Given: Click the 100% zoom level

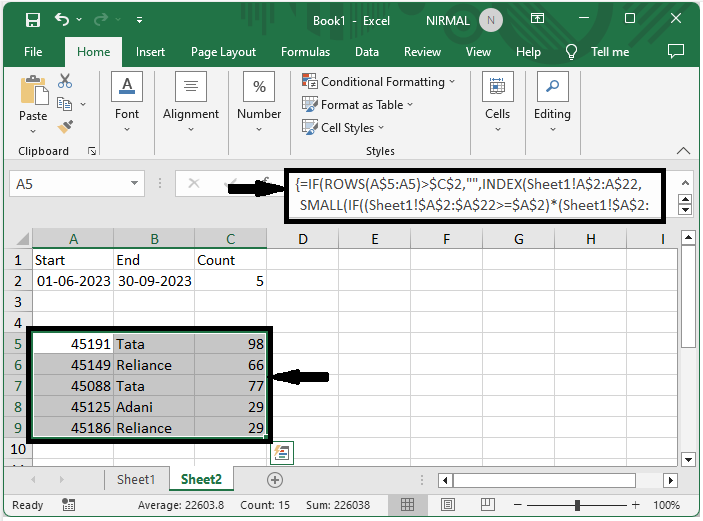Looking at the screenshot, I should point(667,505).
